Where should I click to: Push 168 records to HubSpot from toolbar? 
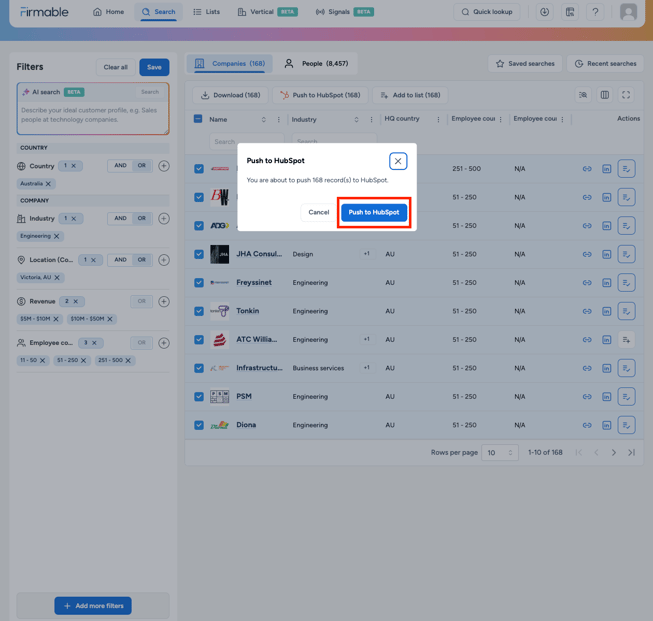[x=320, y=95]
